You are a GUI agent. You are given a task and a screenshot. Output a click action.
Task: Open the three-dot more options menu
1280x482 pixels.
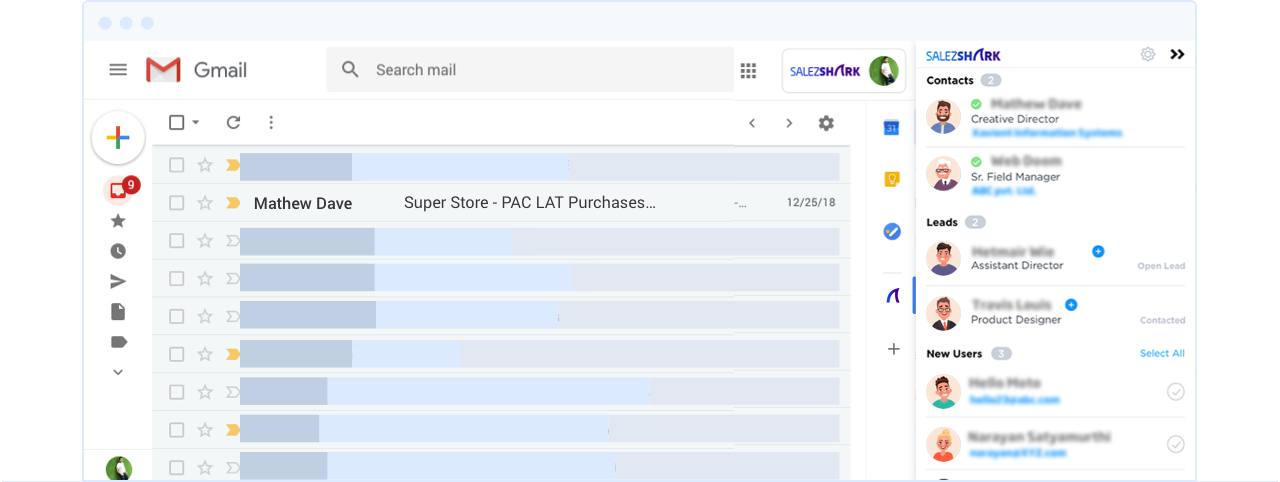(x=271, y=122)
